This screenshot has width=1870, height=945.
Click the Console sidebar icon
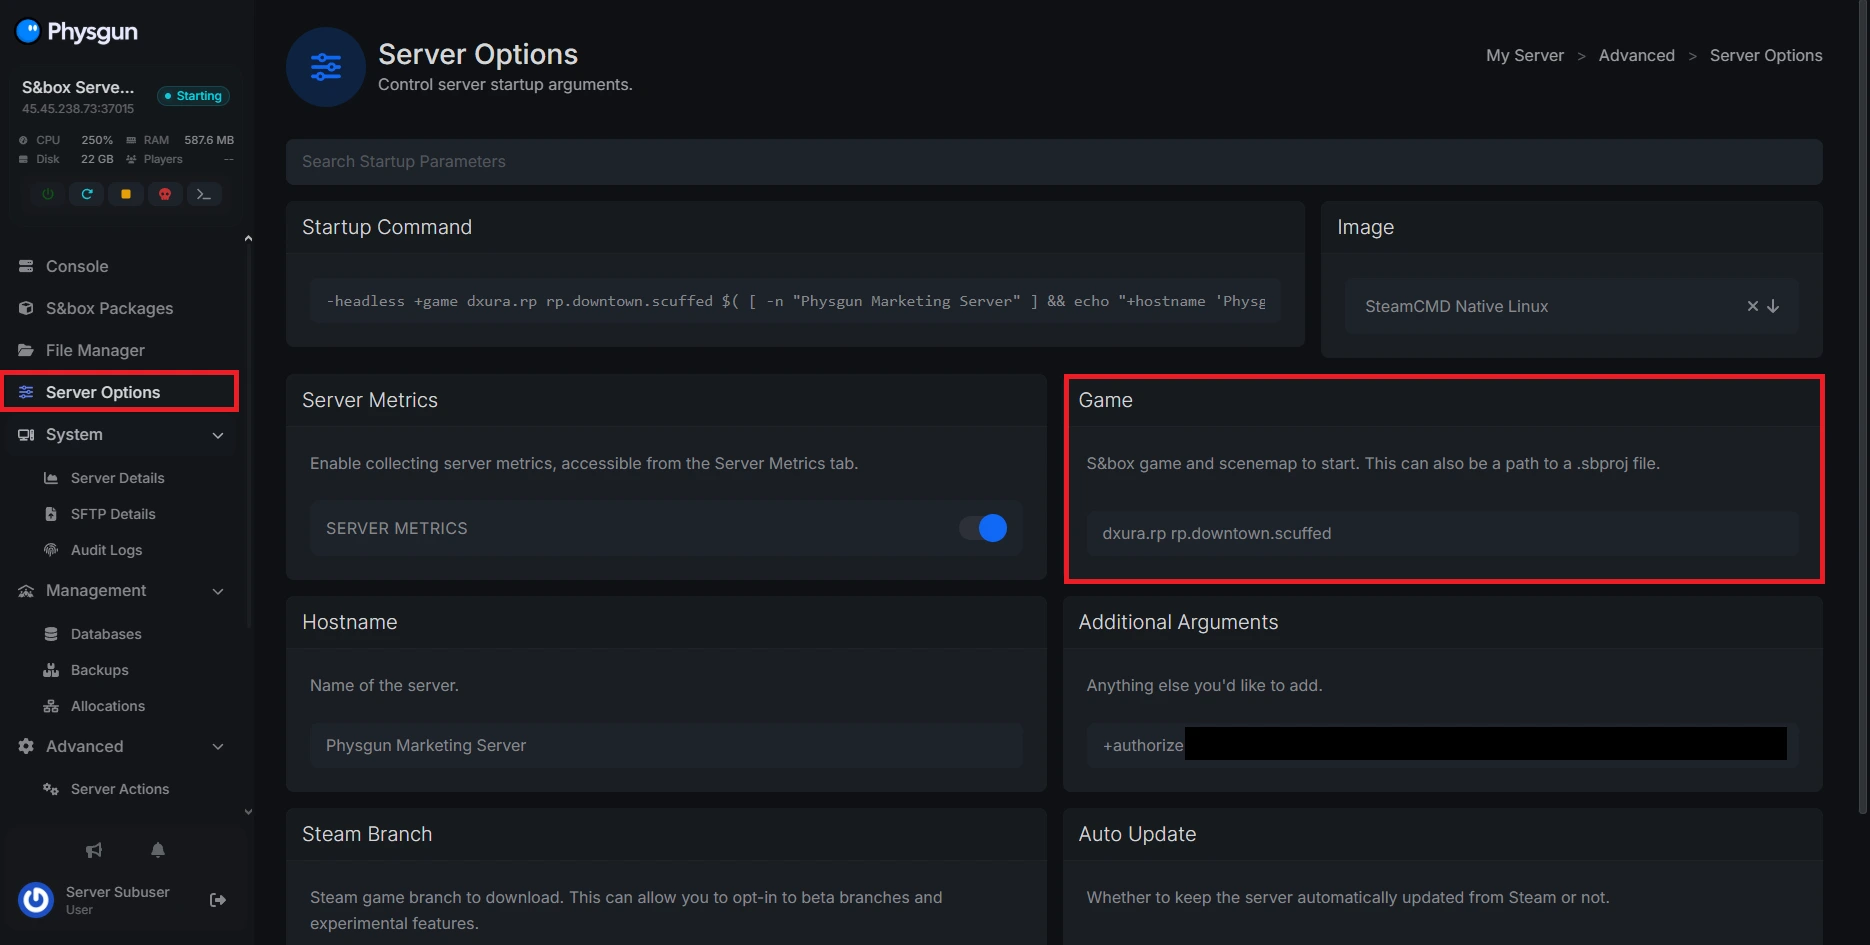(26, 266)
